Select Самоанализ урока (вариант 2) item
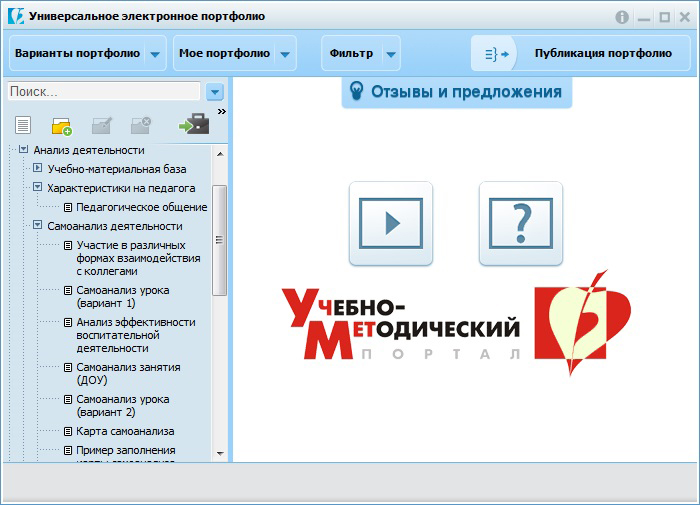This screenshot has height=505, width=700. tap(123, 405)
